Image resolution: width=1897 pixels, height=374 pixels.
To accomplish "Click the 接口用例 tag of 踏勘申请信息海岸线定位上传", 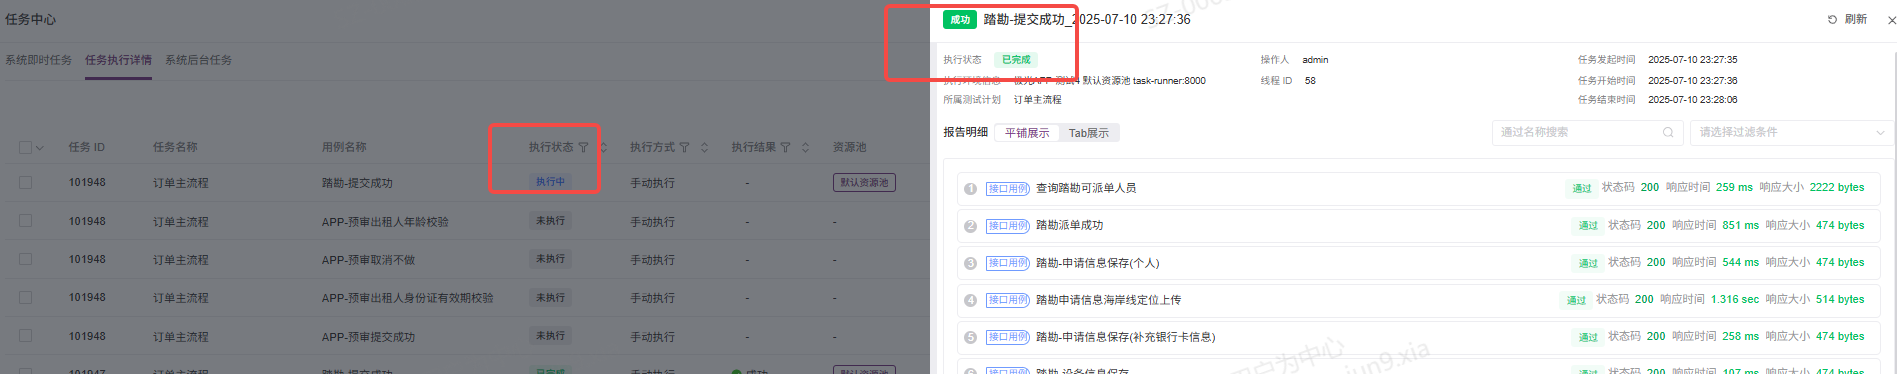I will click(x=1007, y=300).
